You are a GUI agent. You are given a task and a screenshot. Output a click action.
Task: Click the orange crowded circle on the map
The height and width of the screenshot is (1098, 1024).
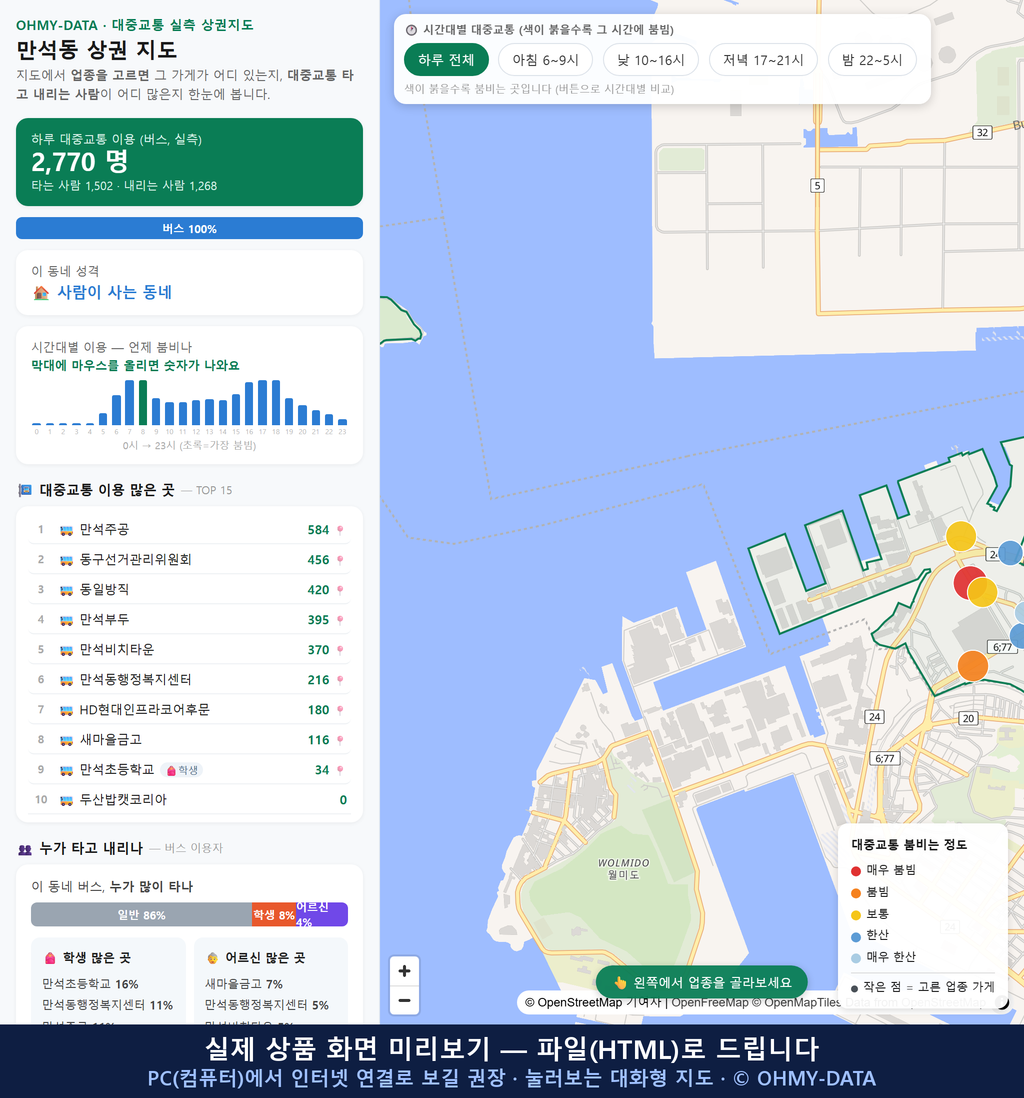[972, 665]
